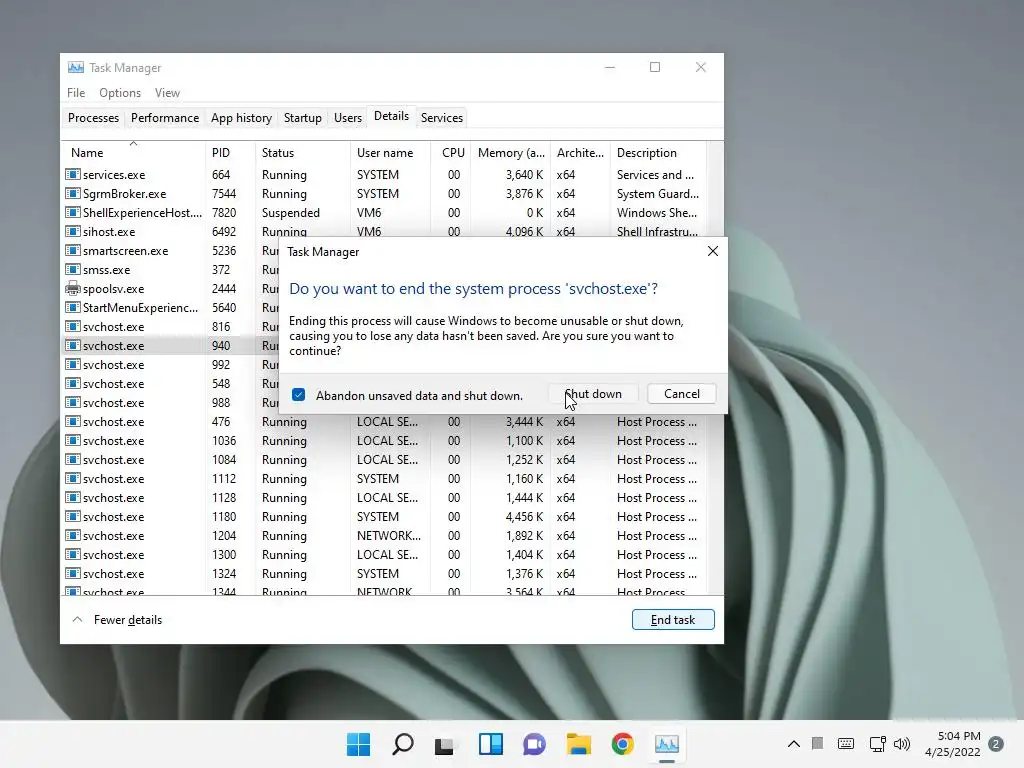This screenshot has height=768, width=1024.
Task: Switch to the Users tab
Action: click(x=347, y=118)
